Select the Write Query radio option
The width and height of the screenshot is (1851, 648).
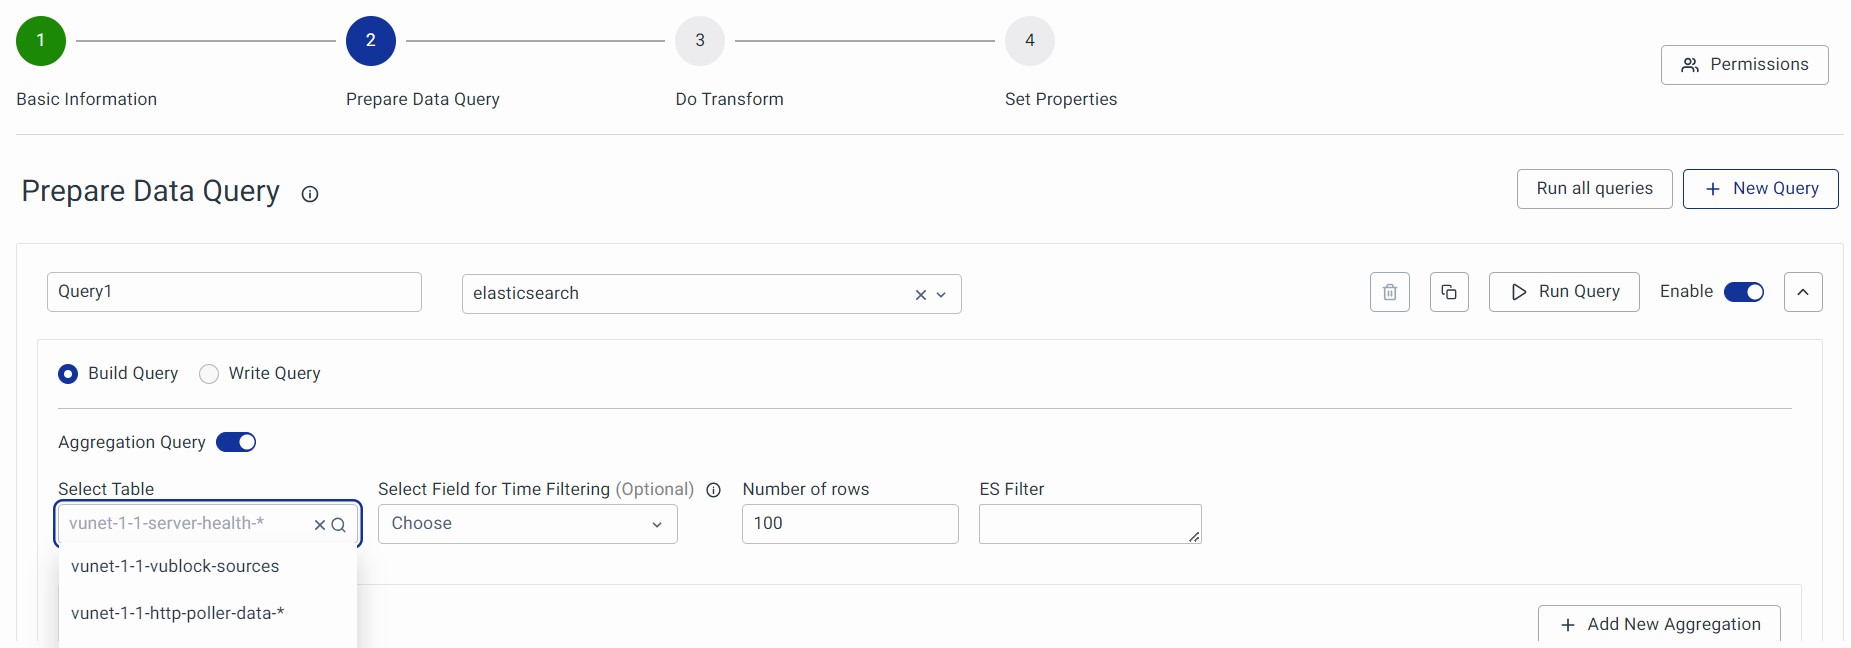209,374
